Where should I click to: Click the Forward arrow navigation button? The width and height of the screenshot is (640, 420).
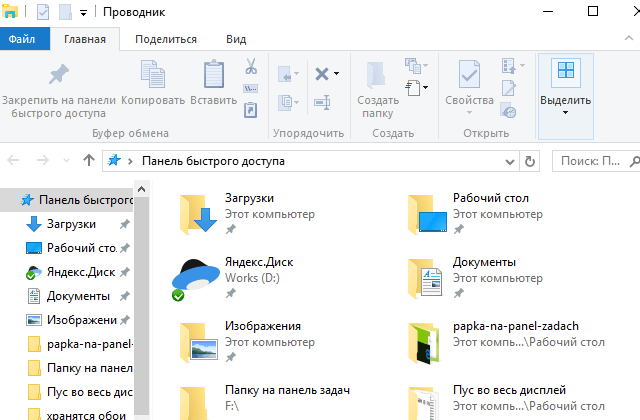tap(43, 160)
